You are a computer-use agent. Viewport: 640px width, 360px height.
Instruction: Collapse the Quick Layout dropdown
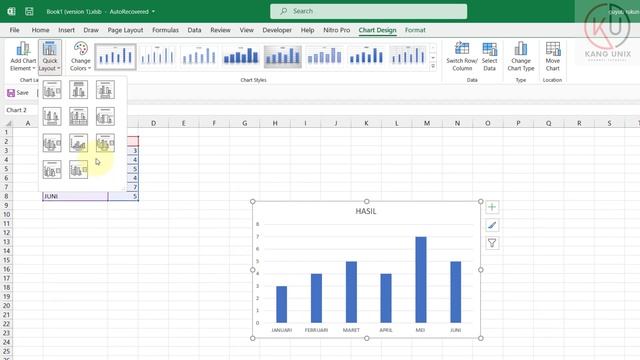(x=50, y=56)
